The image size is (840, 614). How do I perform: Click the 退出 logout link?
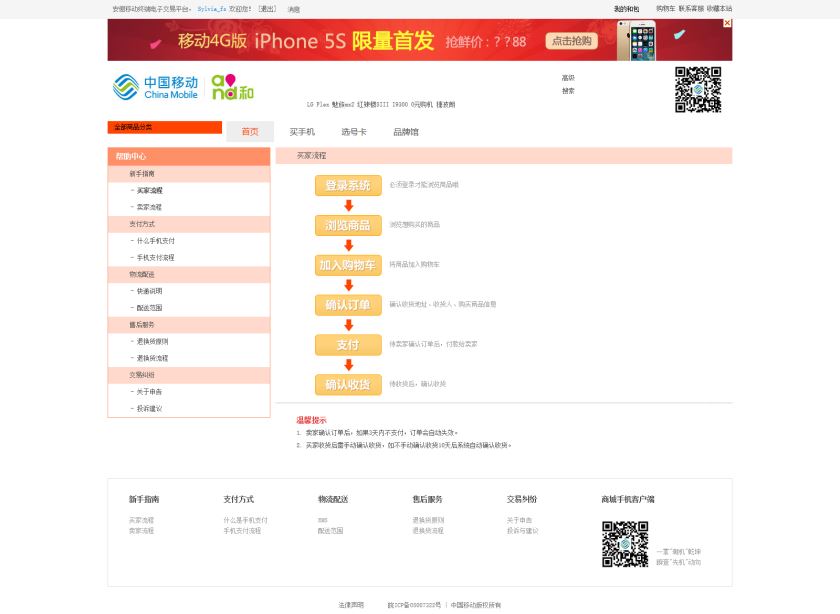267,9
